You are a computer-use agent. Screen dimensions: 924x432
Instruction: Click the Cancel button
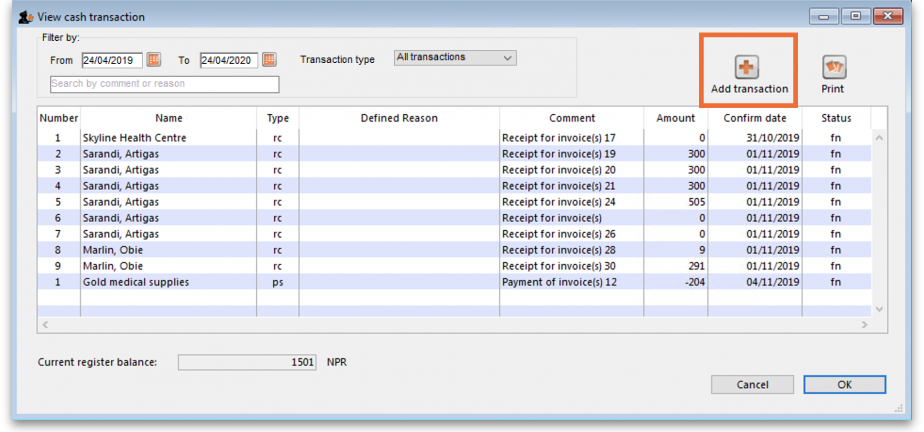[x=753, y=385]
